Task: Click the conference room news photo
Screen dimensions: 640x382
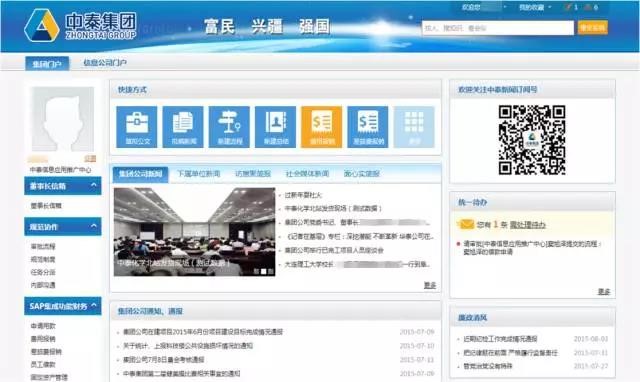Action: click(194, 232)
